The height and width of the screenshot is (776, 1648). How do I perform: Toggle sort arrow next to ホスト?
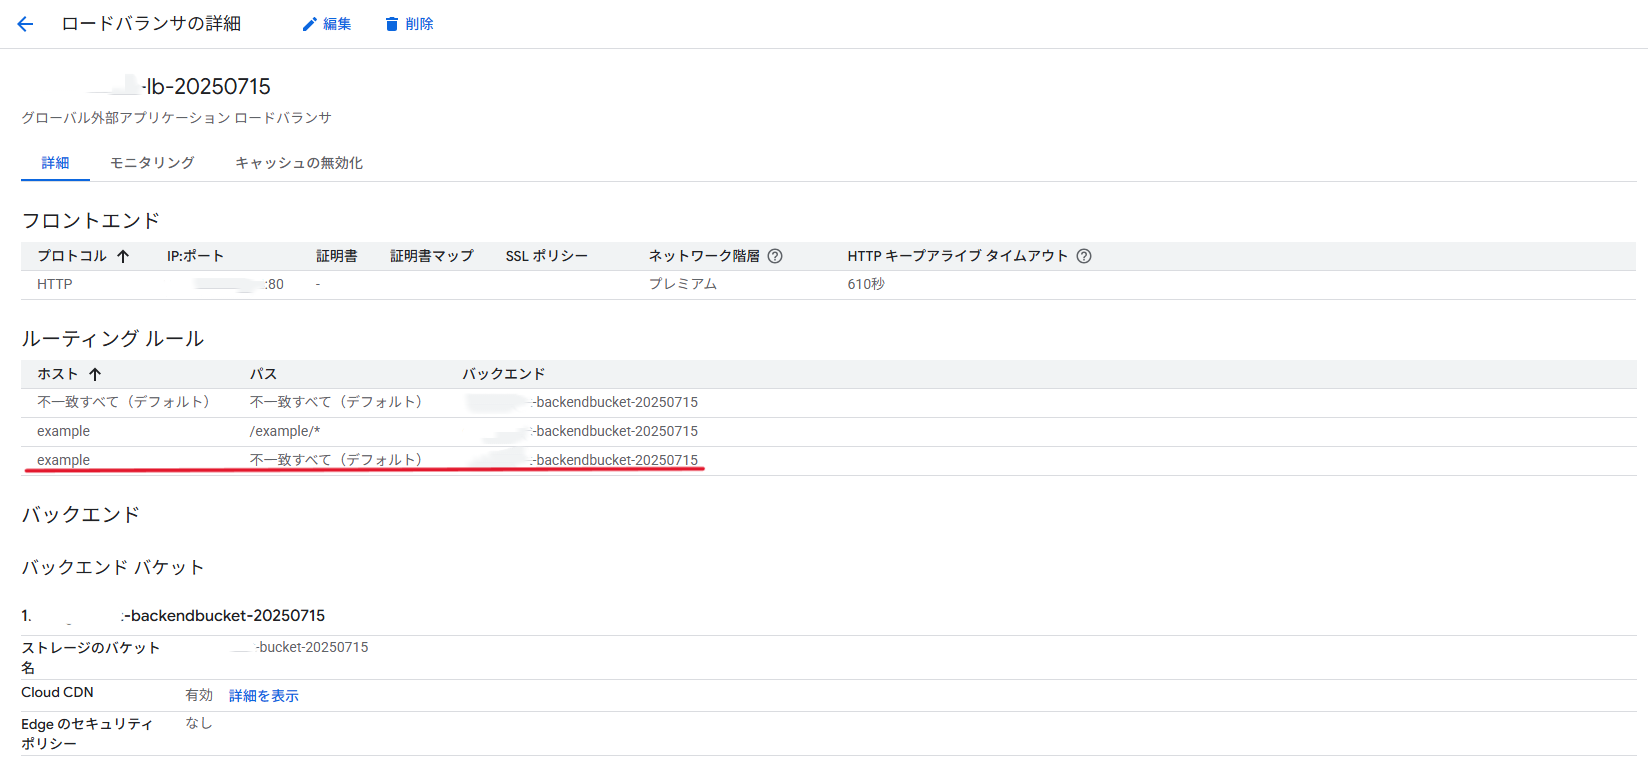pyautogui.click(x=95, y=374)
